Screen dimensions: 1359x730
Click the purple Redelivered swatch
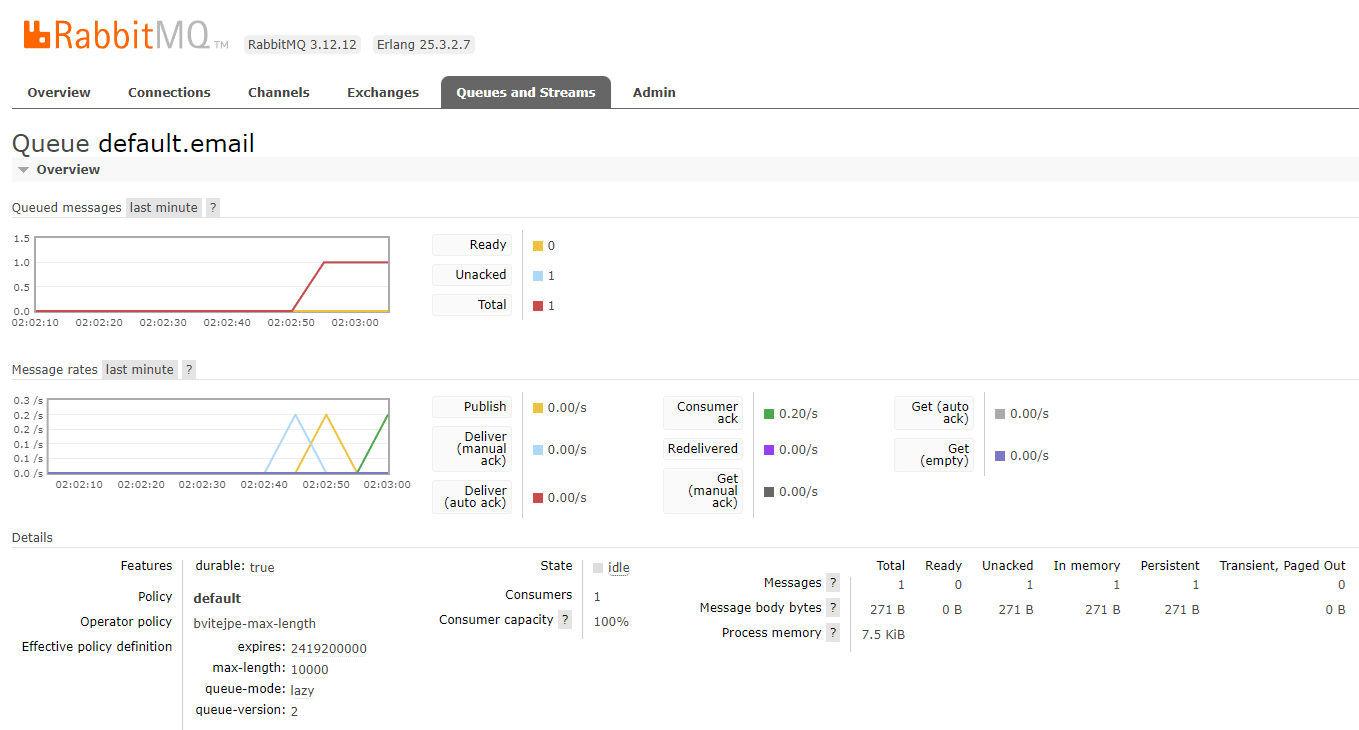[769, 450]
